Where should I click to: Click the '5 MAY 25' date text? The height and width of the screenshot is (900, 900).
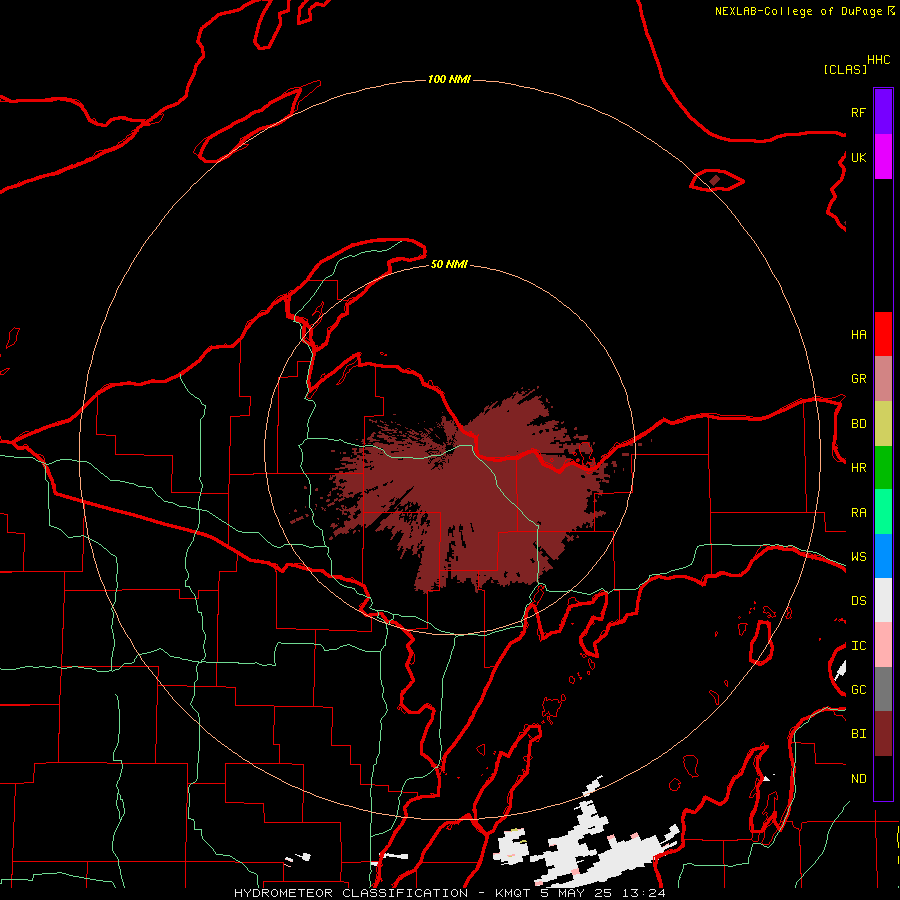point(576,893)
